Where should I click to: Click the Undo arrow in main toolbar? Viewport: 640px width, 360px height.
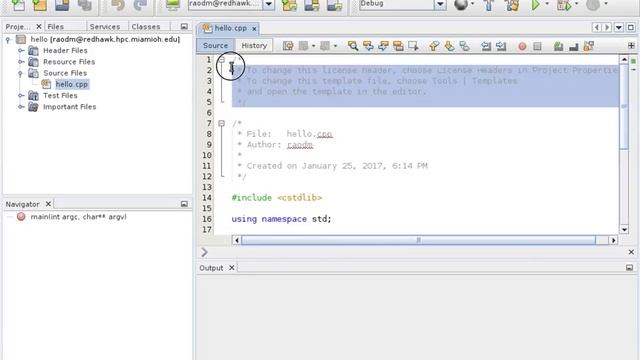click(x=118, y=5)
